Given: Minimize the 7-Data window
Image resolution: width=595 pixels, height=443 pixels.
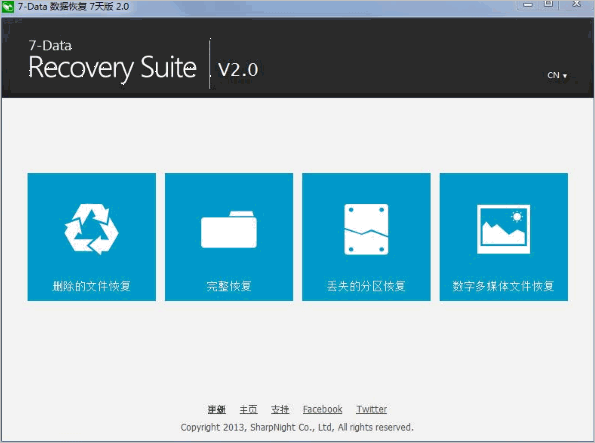Looking at the screenshot, I should click(528, 5).
